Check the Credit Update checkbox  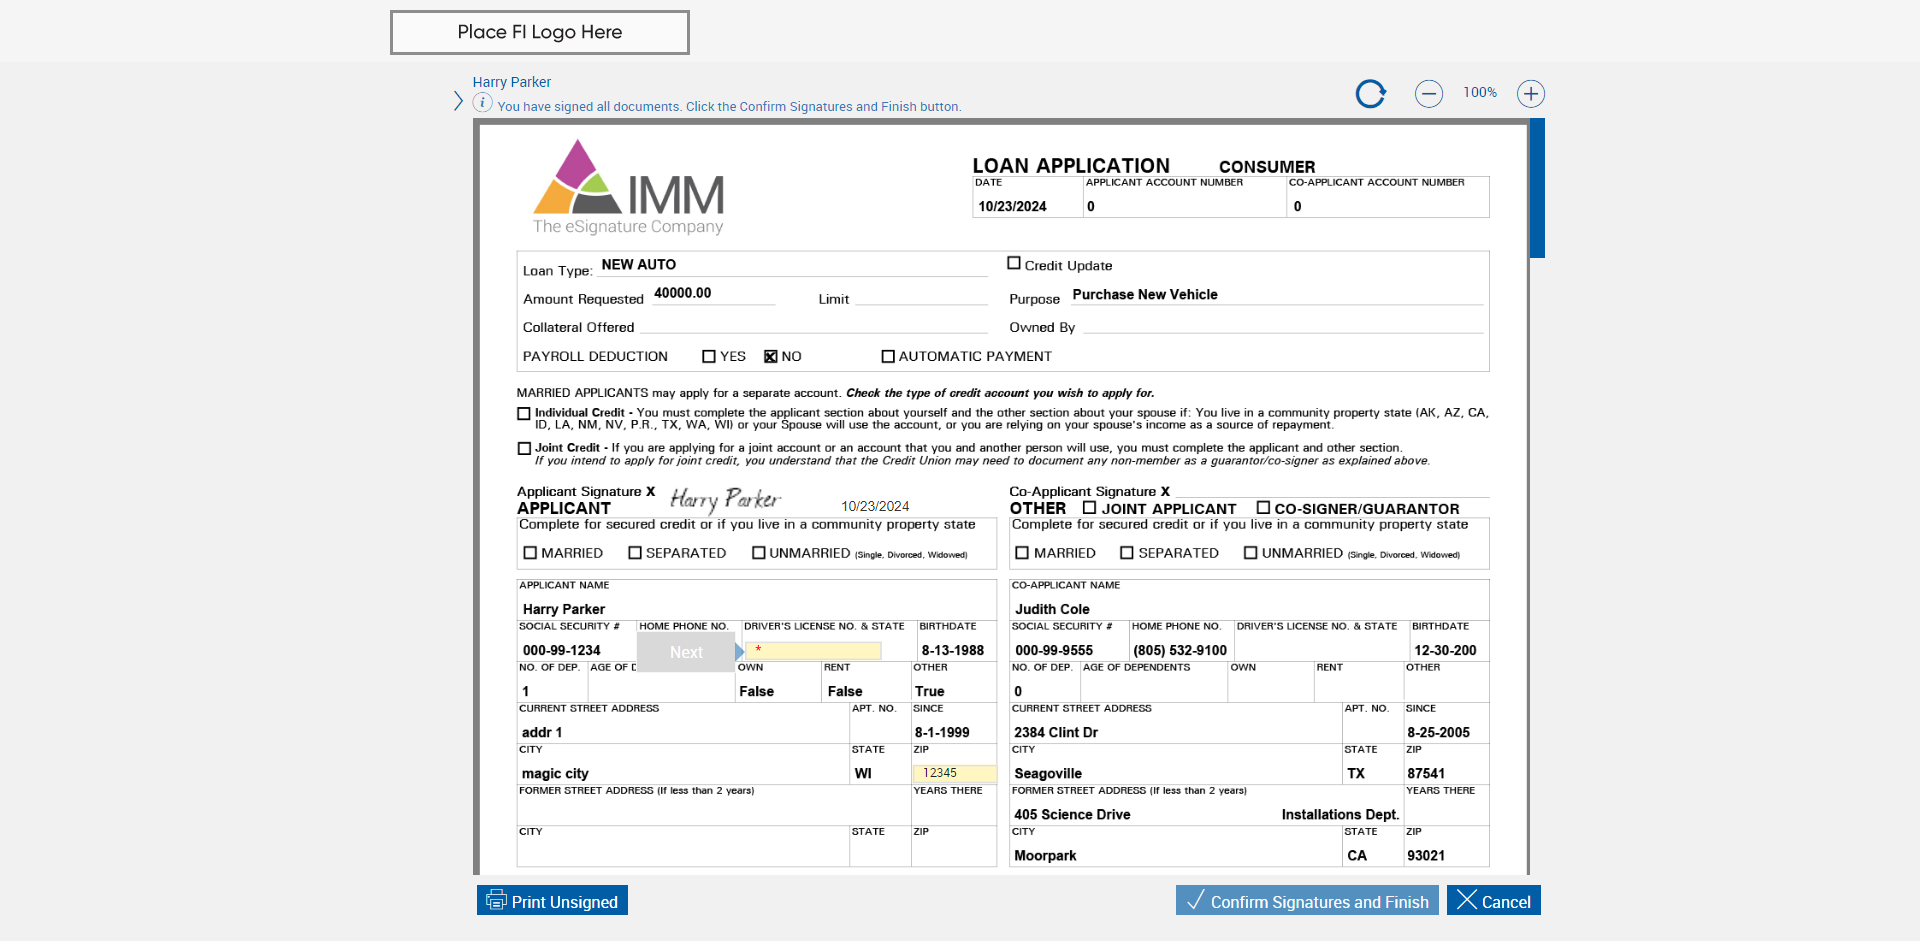(1014, 263)
